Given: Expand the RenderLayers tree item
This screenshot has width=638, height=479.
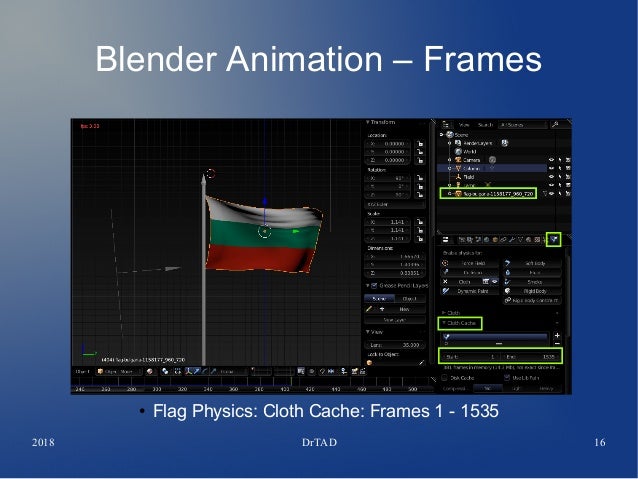Looking at the screenshot, I should [450, 143].
